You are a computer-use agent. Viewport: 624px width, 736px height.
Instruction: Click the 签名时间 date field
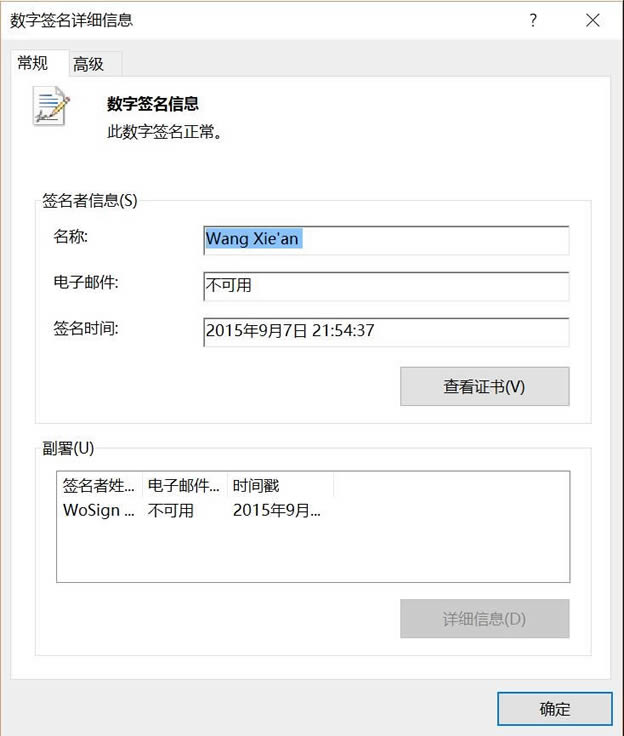pyautogui.click(x=385, y=330)
